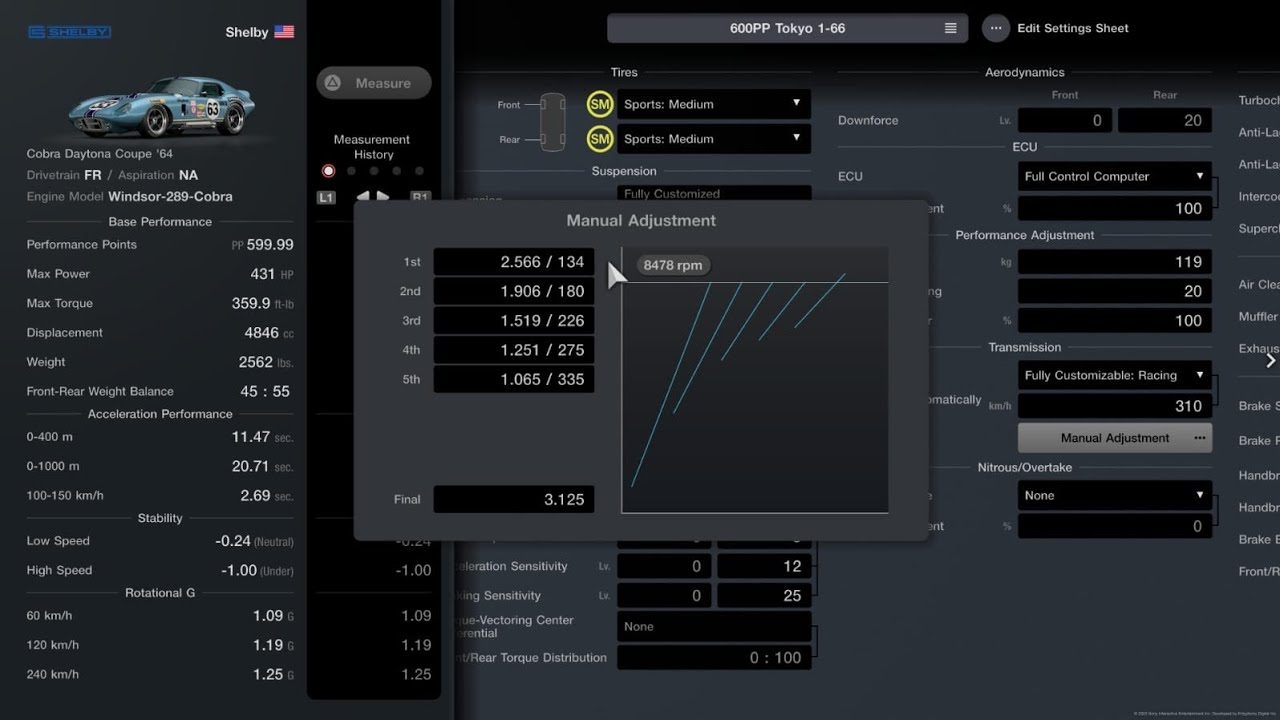Image resolution: width=1280 pixels, height=720 pixels.
Task: Select the front Downforce value field
Action: click(x=1065, y=120)
